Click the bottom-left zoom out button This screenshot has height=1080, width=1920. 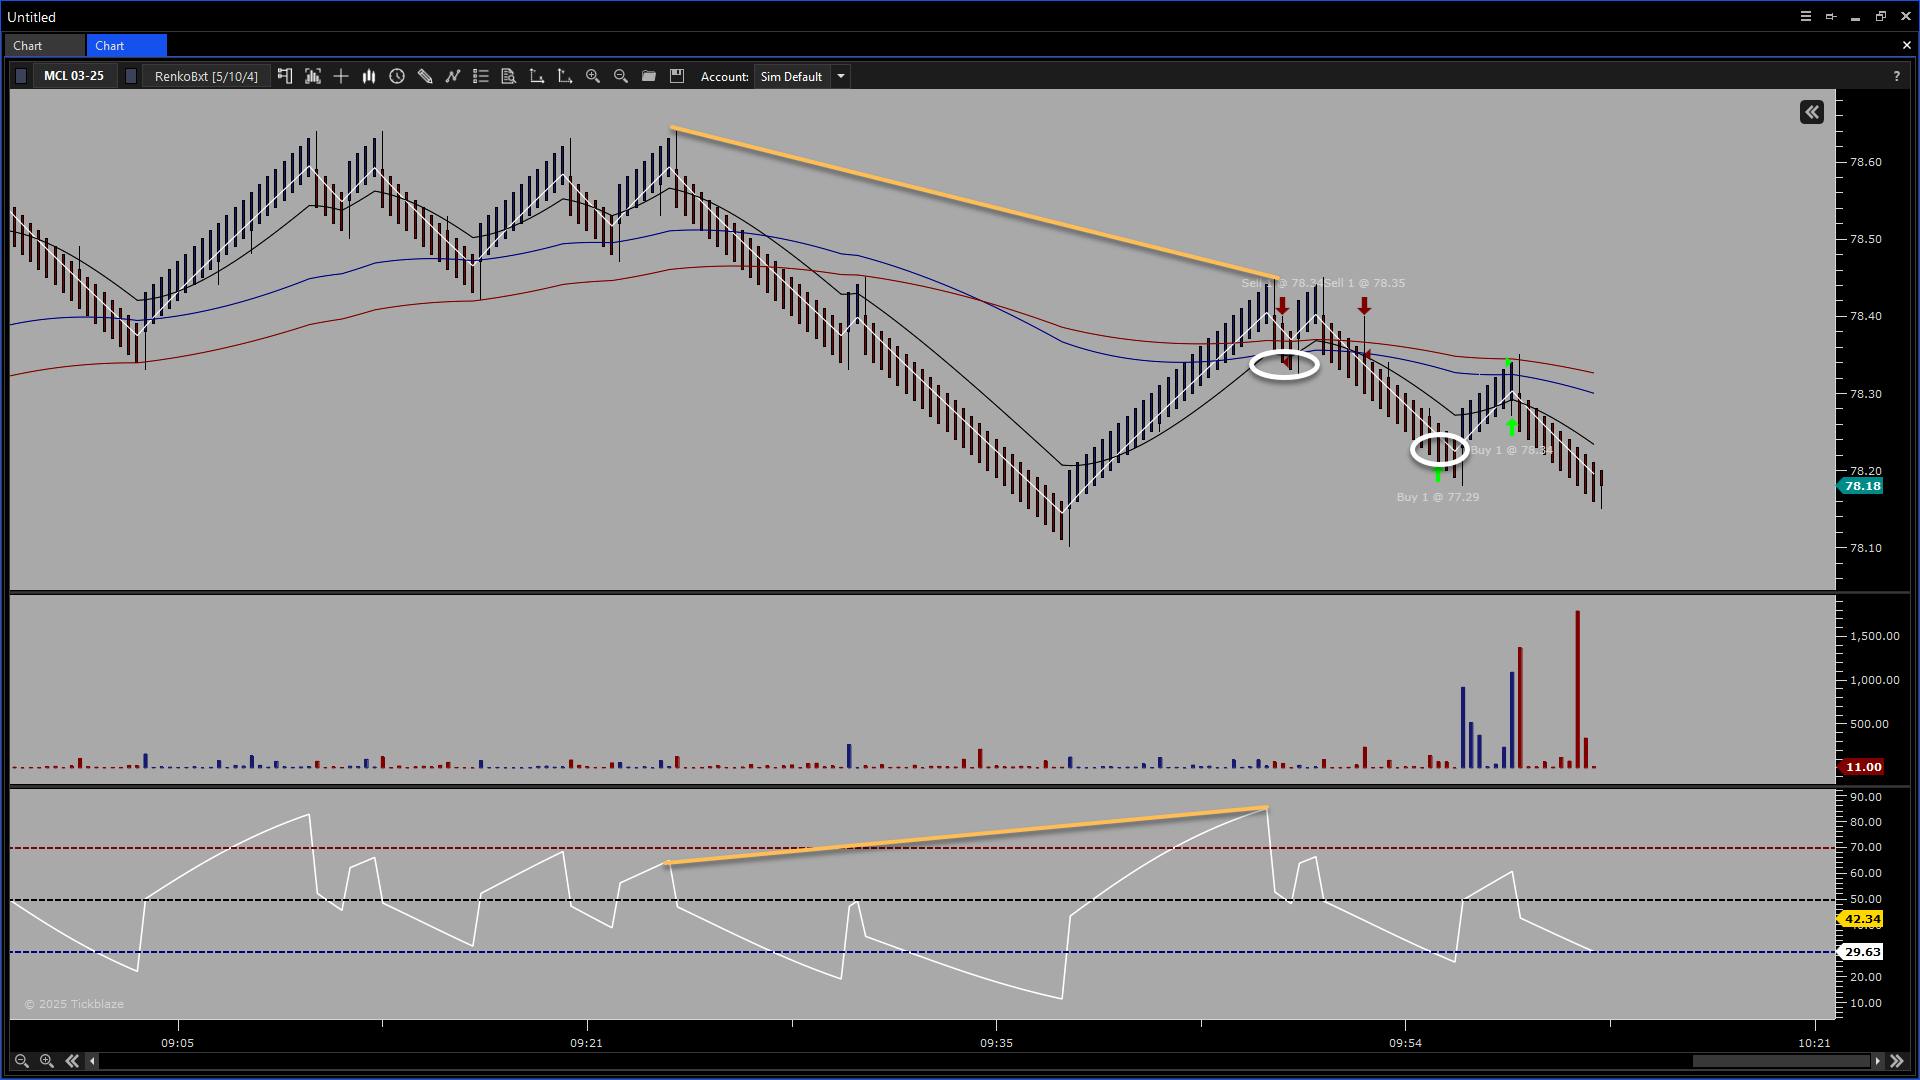21,1061
